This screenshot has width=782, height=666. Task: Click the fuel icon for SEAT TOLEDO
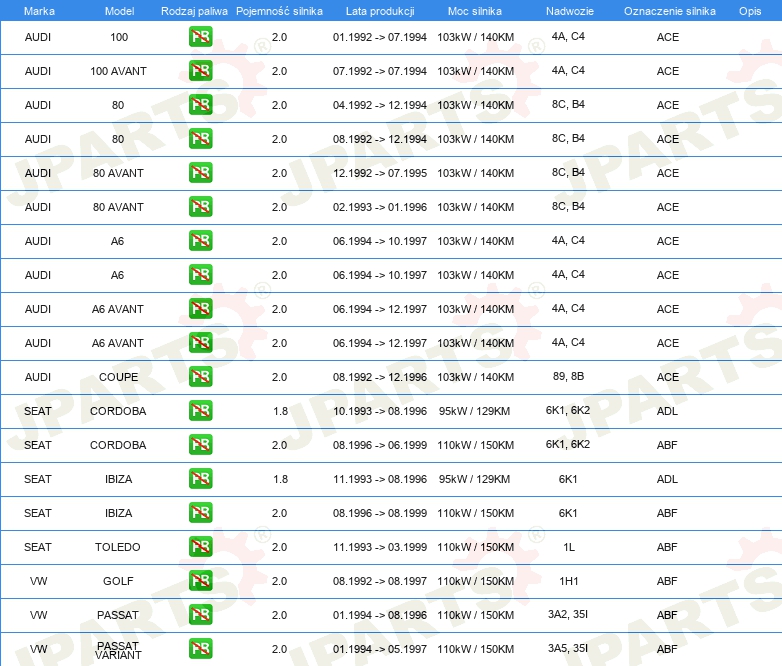point(200,546)
